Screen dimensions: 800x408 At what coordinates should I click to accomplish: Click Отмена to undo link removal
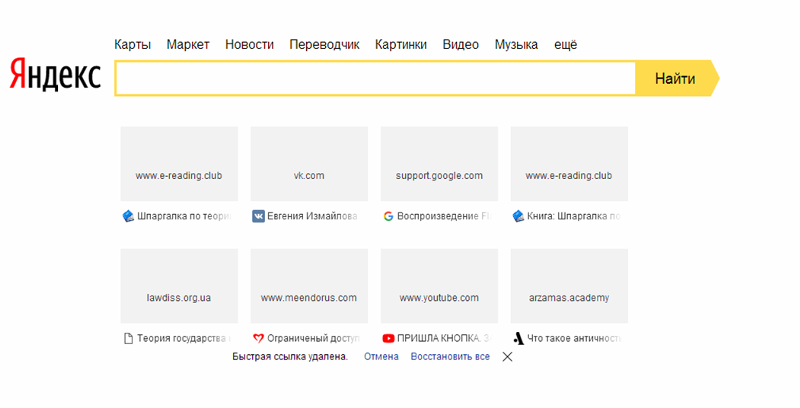[x=381, y=356]
